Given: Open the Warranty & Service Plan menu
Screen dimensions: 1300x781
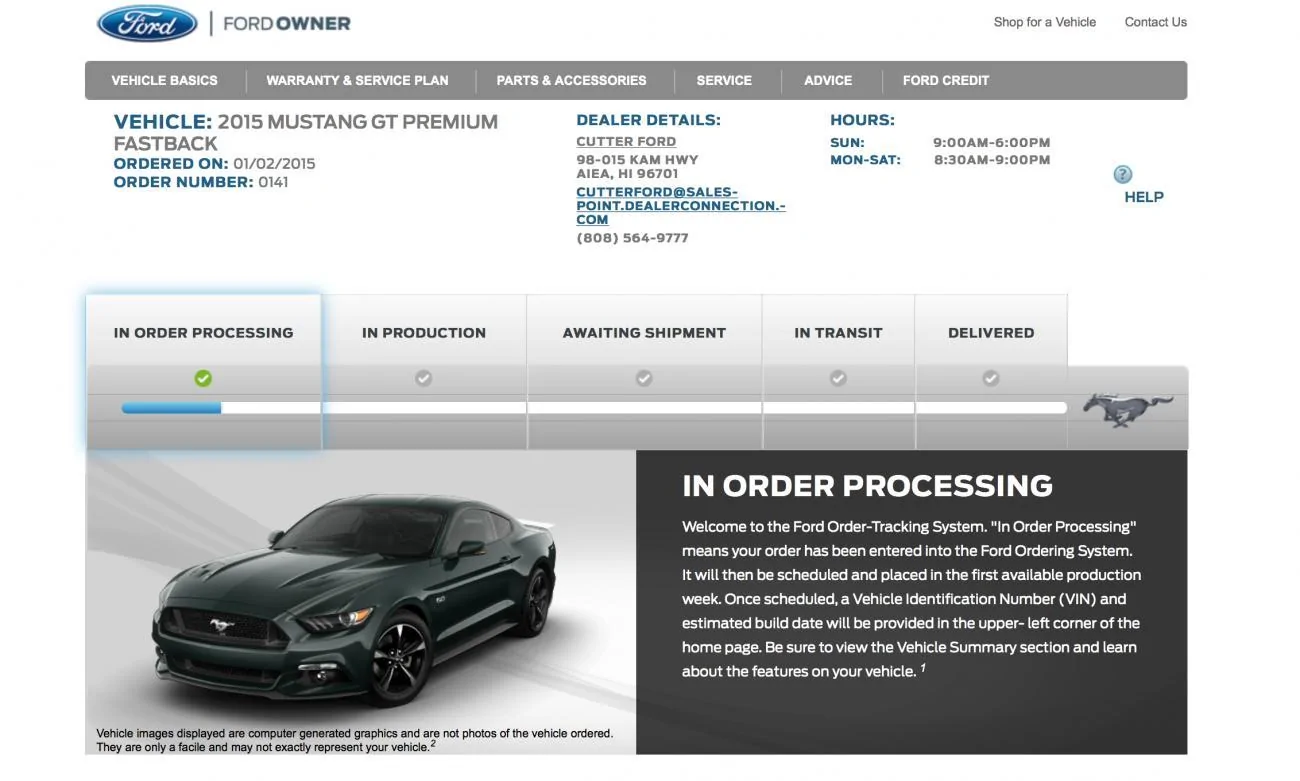Looking at the screenshot, I should coord(357,80).
